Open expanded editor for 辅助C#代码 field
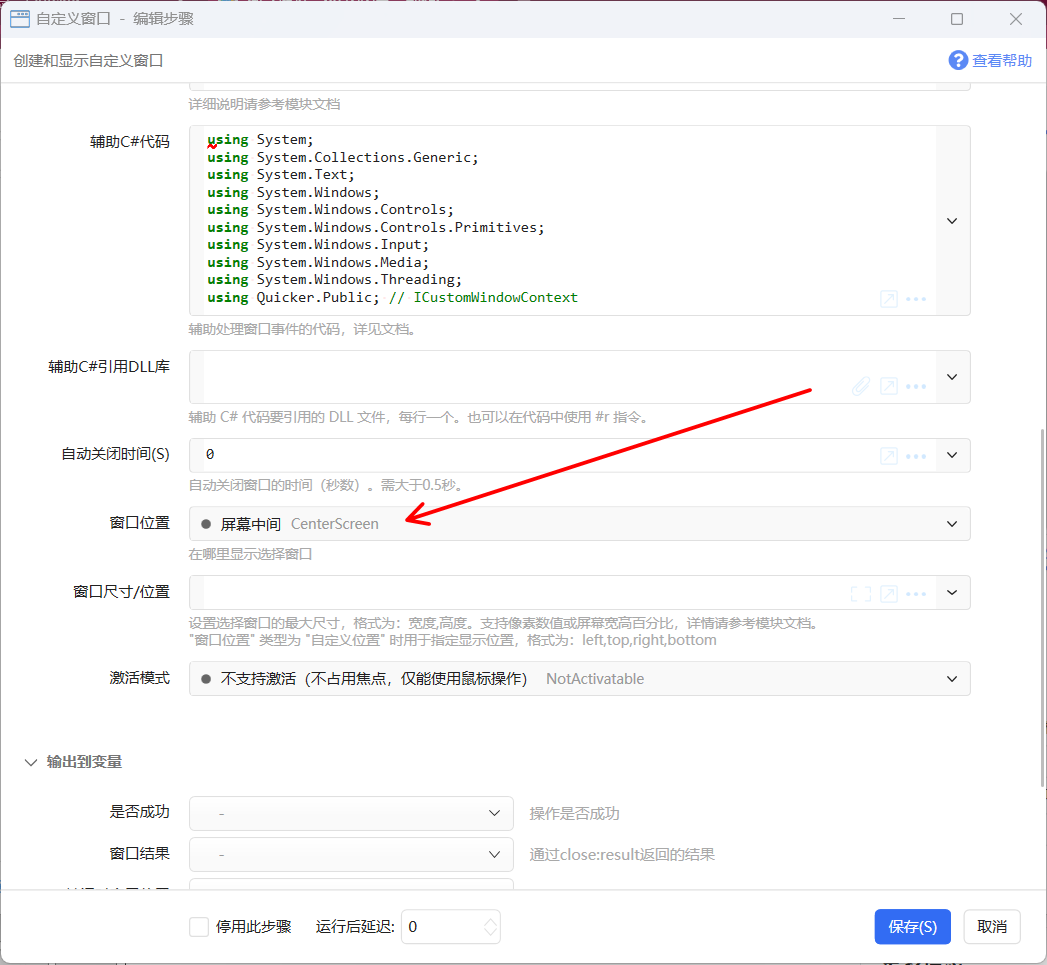The height and width of the screenshot is (965, 1047). point(889,299)
